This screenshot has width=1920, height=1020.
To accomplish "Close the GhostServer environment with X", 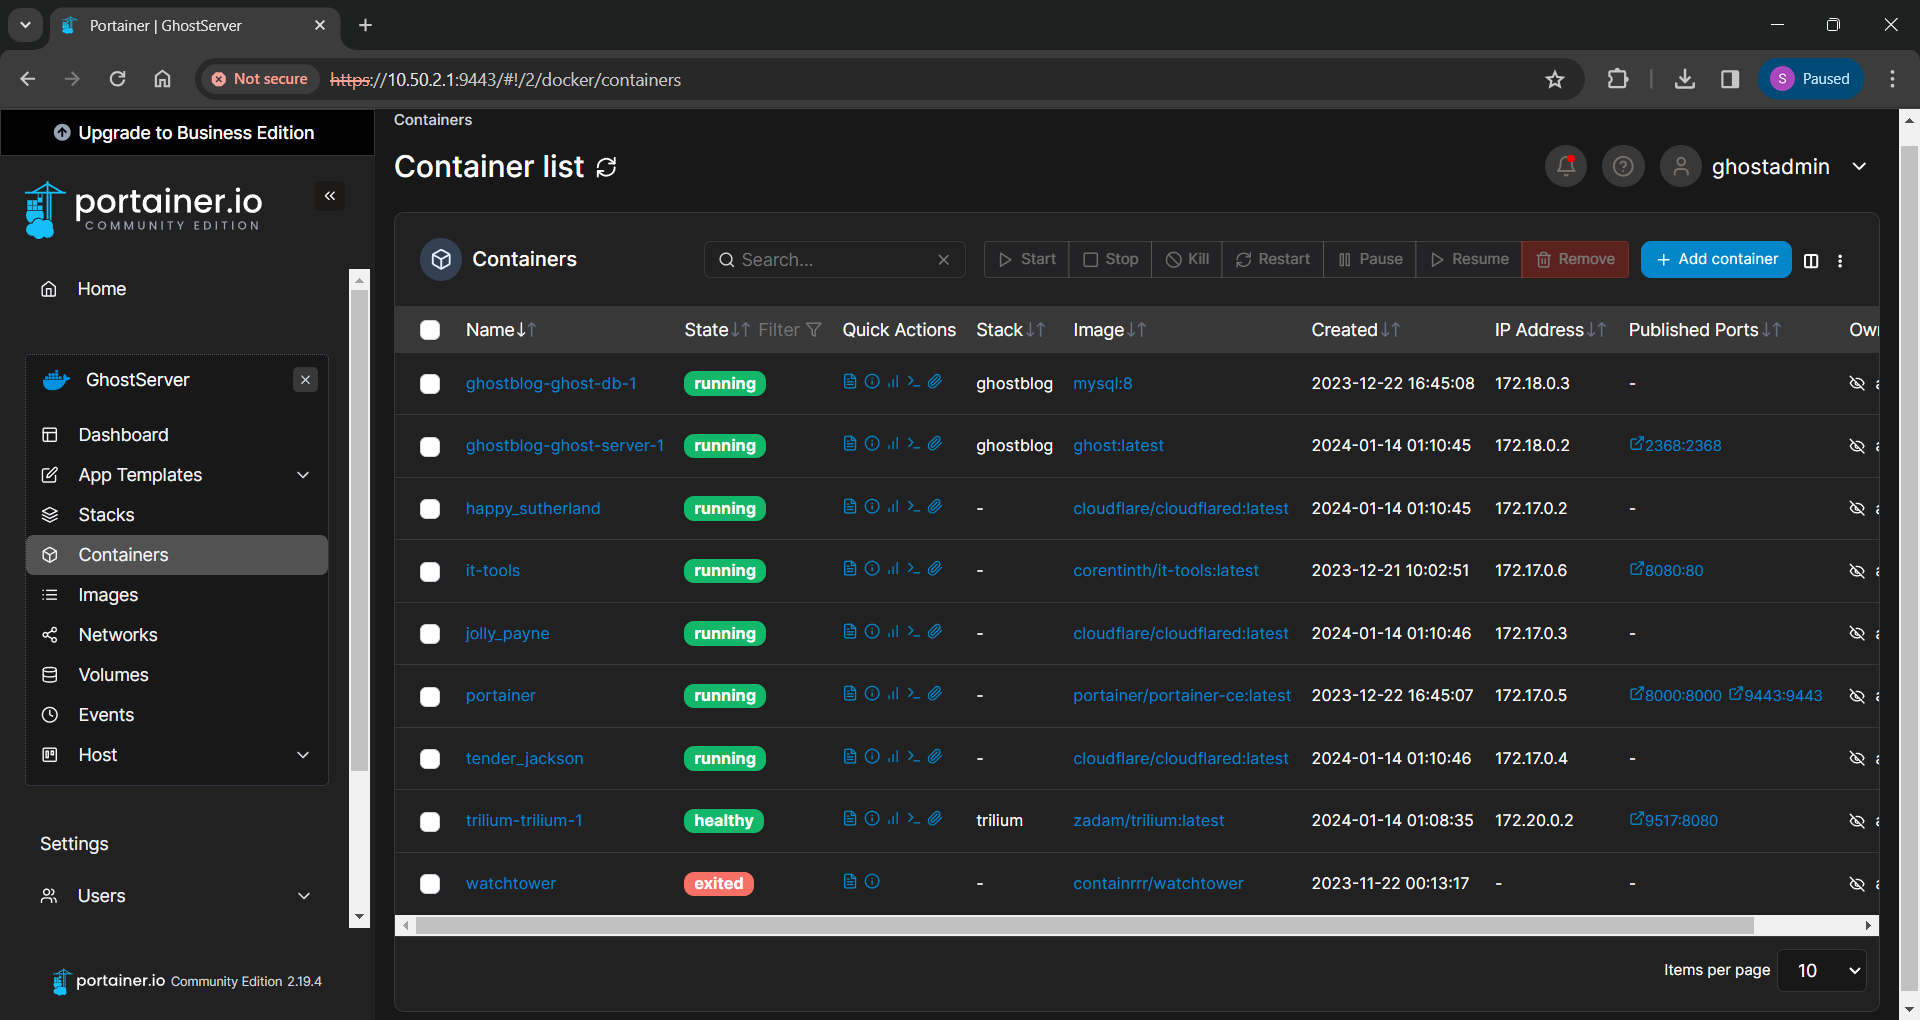I will point(306,380).
